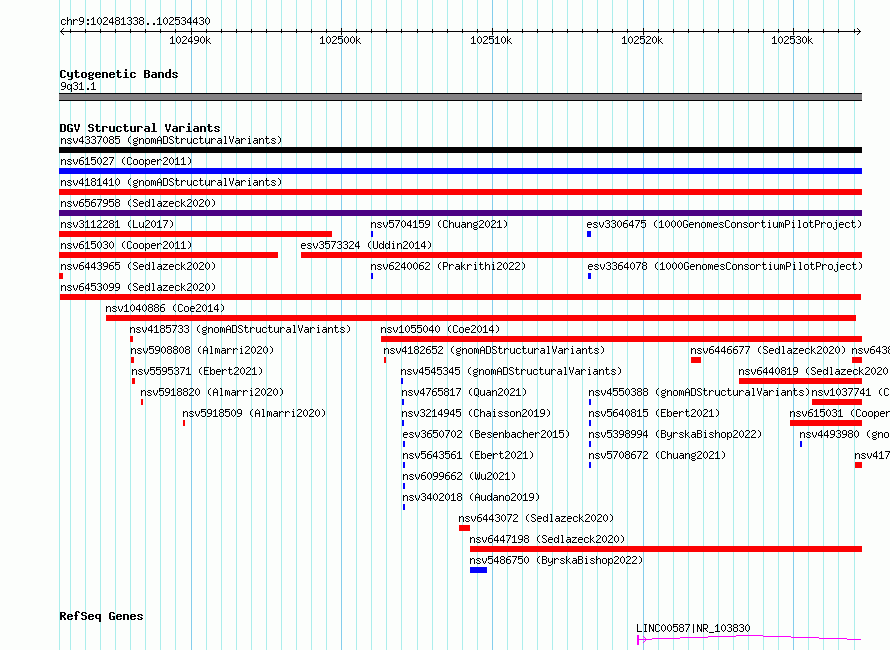This screenshot has height=650, width=890.
Task: Click nsv5643561 (Ebert2021) label
Action: pyautogui.click(x=468, y=455)
